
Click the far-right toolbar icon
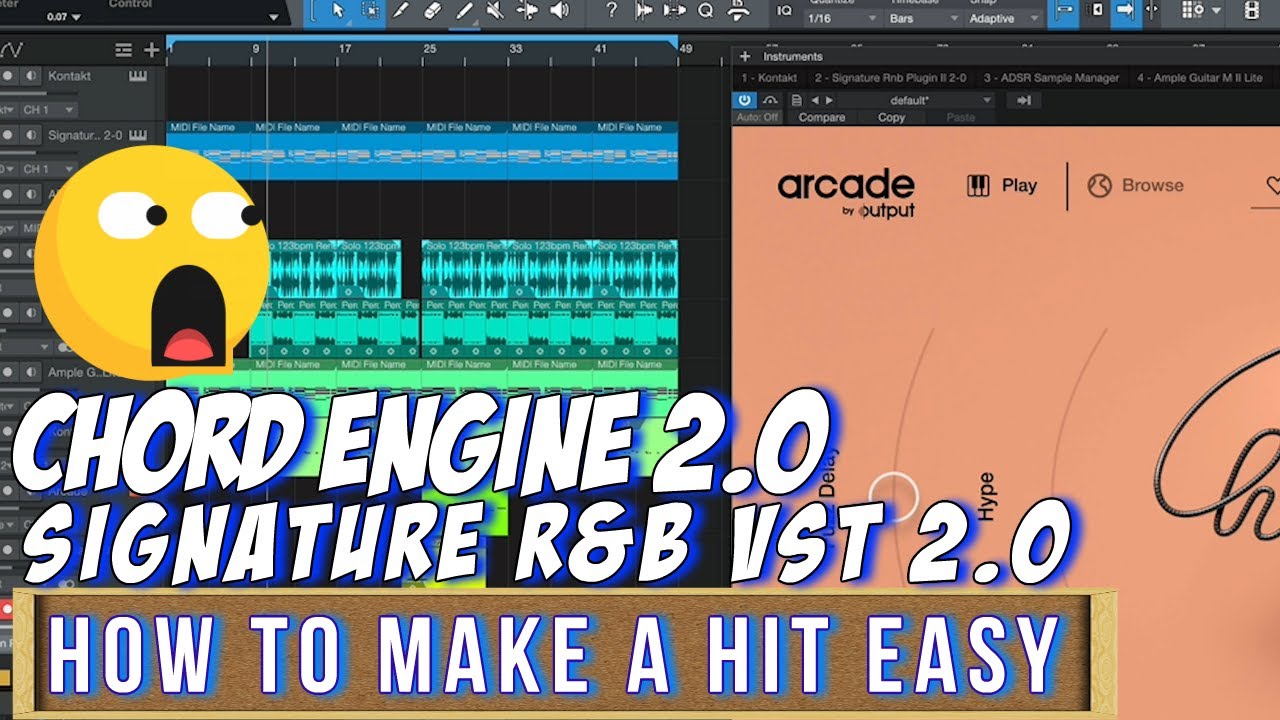pos(1250,11)
